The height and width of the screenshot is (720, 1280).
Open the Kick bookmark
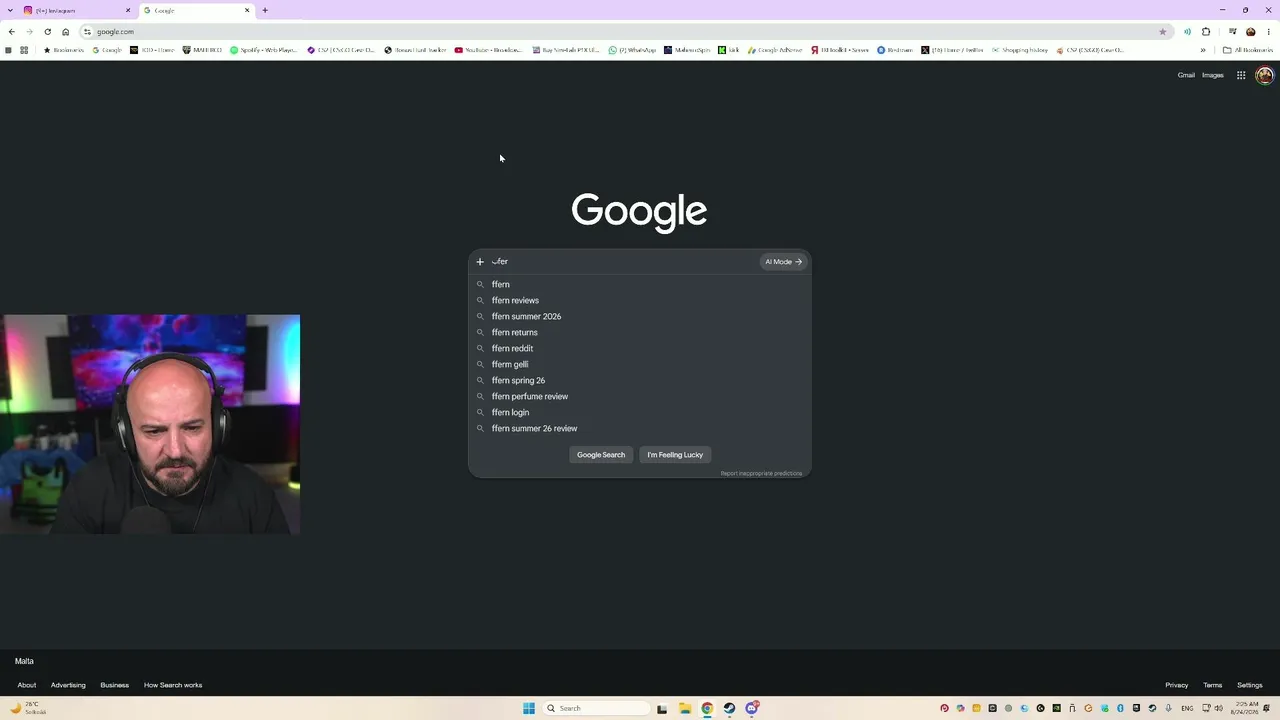(x=729, y=50)
